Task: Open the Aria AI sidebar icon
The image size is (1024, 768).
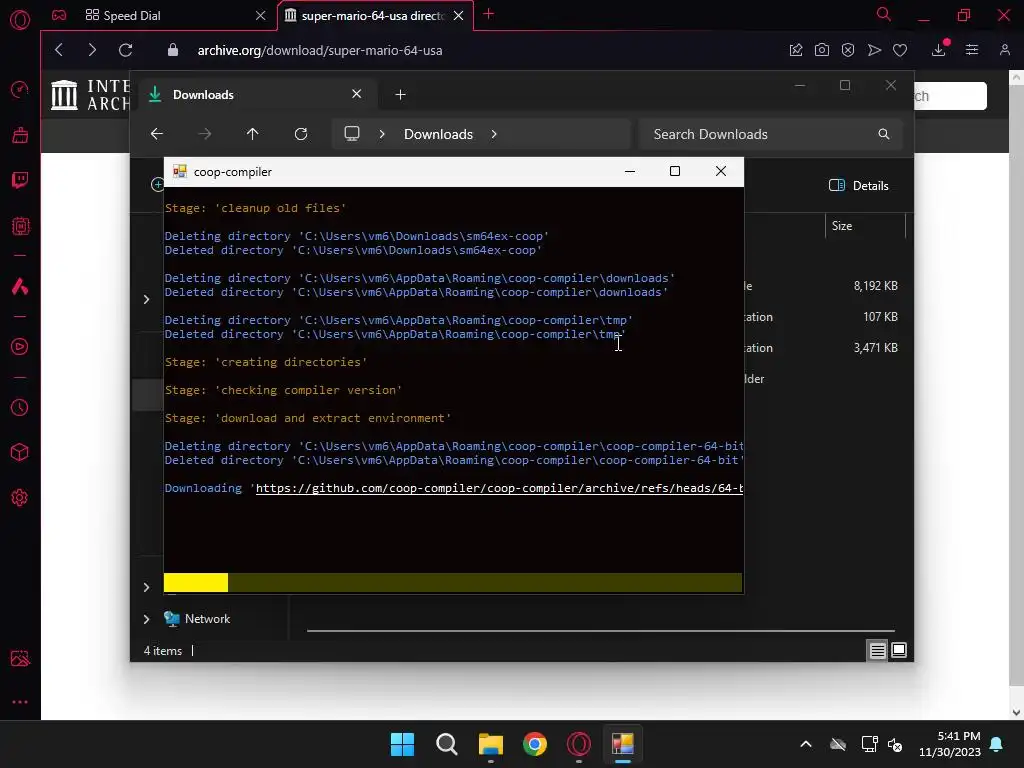Action: point(20,286)
